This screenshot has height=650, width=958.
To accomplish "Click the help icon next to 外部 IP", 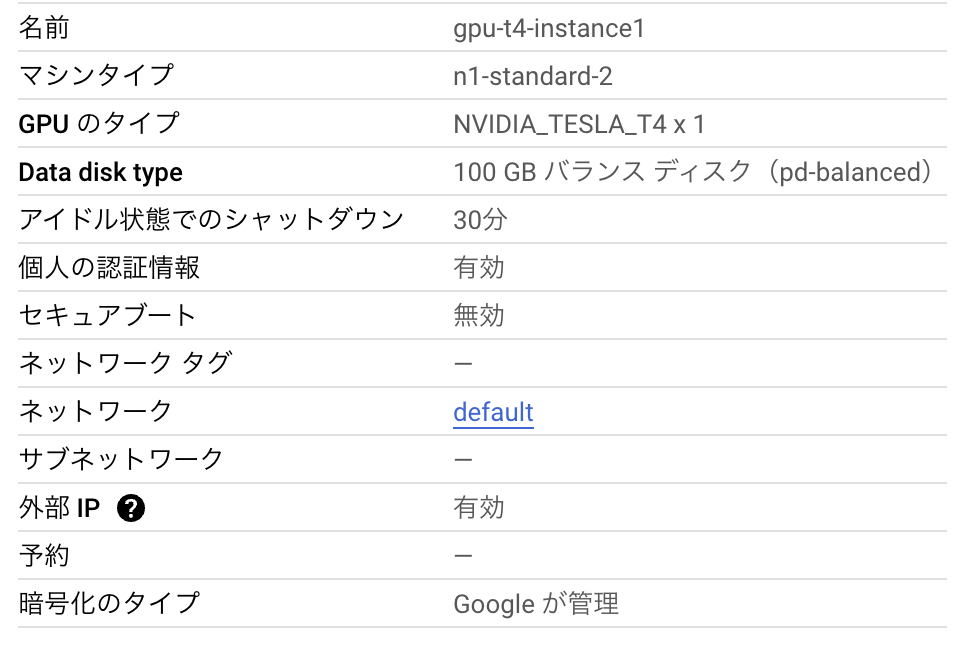I will tap(131, 508).
